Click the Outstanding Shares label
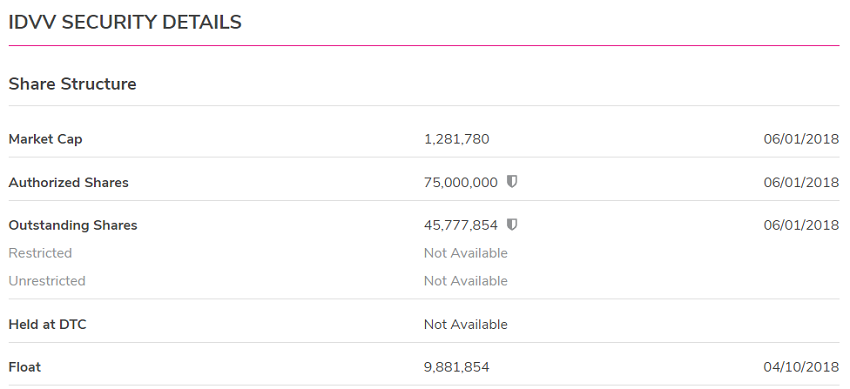850x389 pixels. click(73, 225)
